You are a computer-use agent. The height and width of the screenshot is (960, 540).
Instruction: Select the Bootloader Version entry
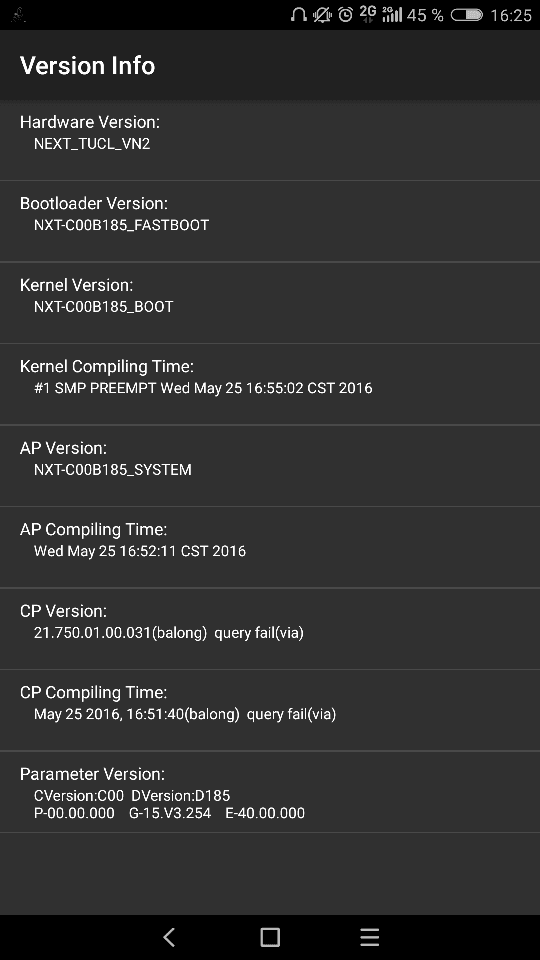(x=270, y=221)
